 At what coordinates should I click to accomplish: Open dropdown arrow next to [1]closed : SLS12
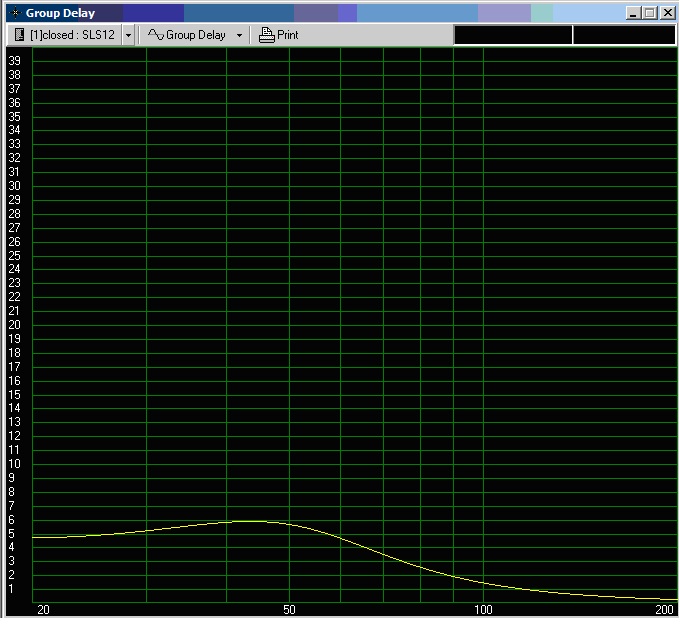[128, 35]
